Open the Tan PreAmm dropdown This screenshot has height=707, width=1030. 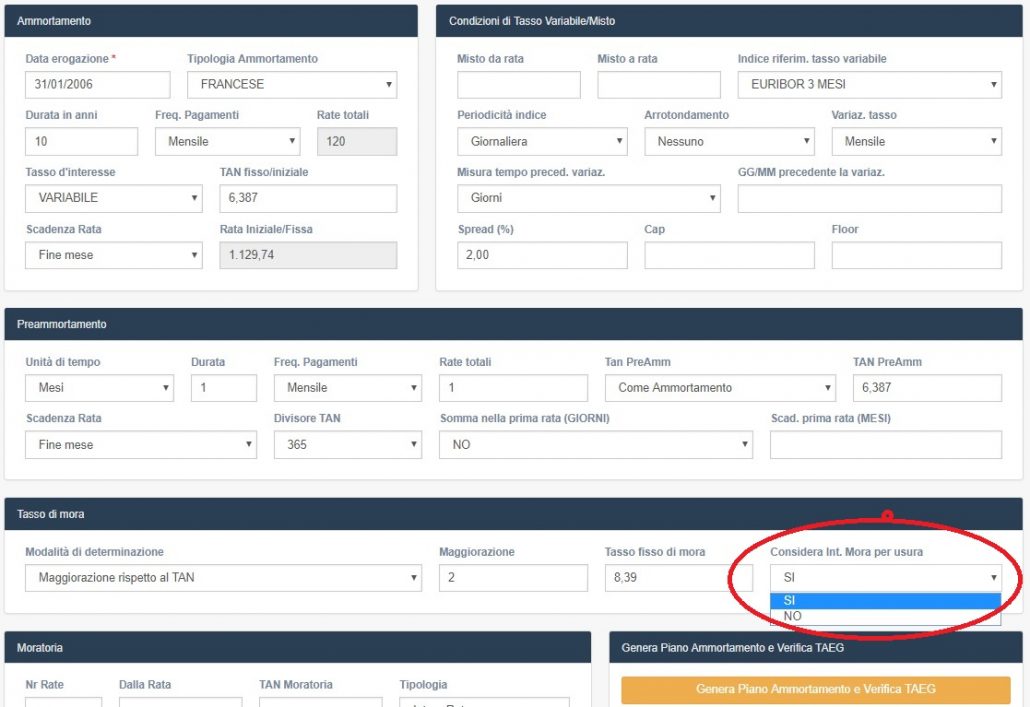[x=720, y=388]
